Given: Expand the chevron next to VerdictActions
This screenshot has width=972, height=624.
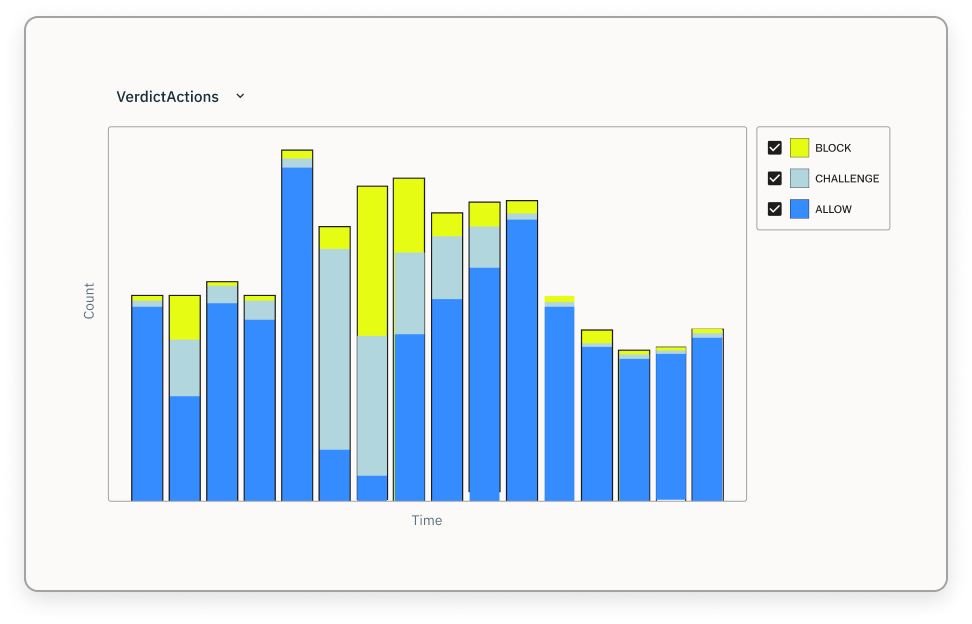Looking at the screenshot, I should 239,96.
